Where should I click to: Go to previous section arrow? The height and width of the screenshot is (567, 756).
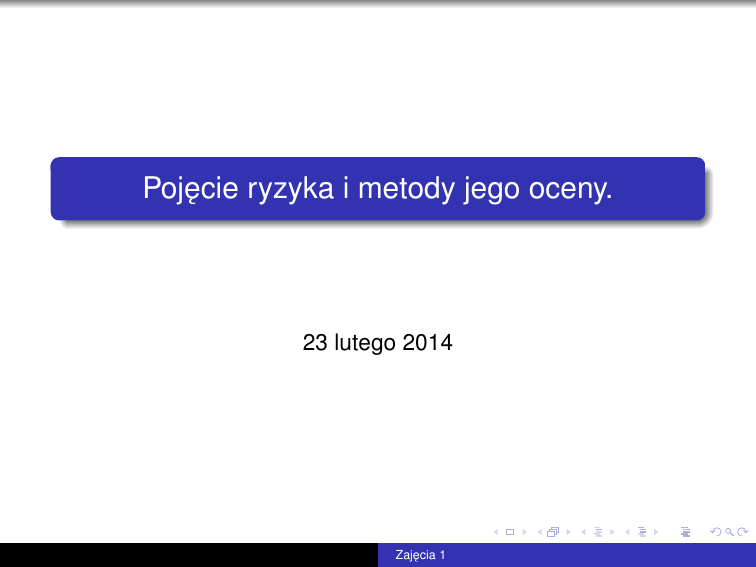(626, 533)
